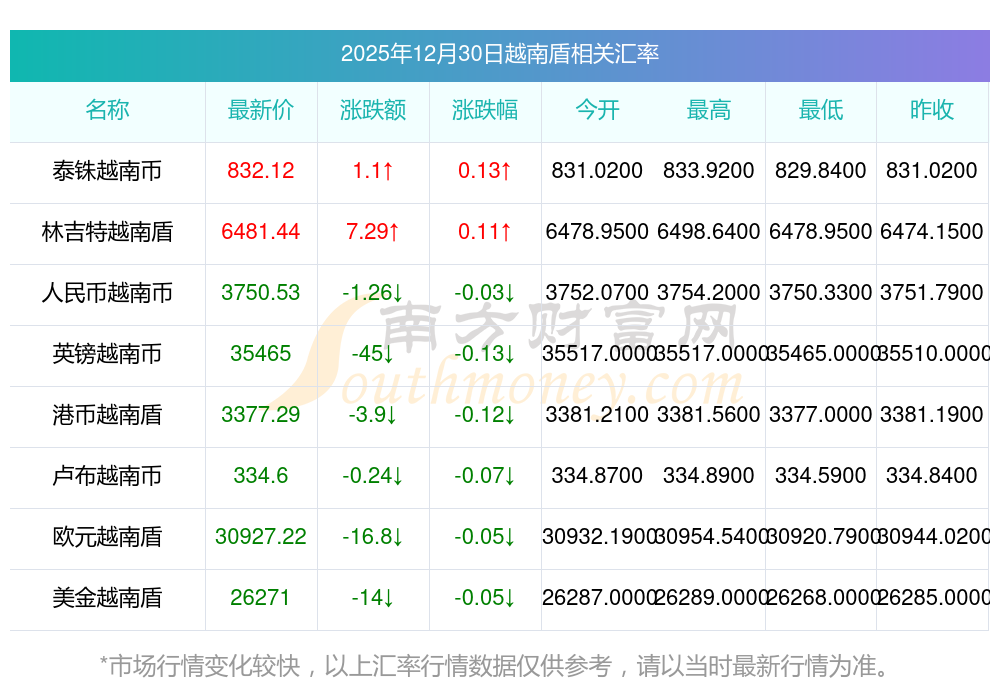The image size is (1000, 697).
Task: Select the 最低 column header
Action: (x=821, y=110)
